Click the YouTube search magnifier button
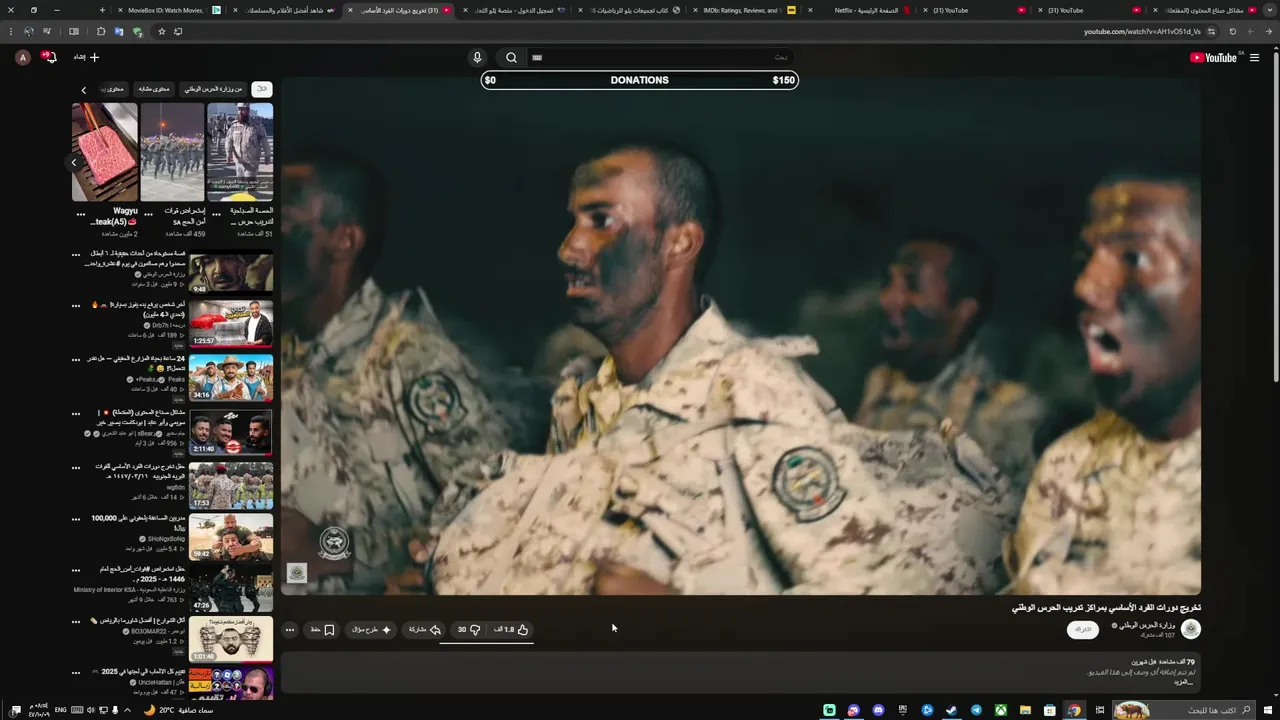 pos(511,57)
